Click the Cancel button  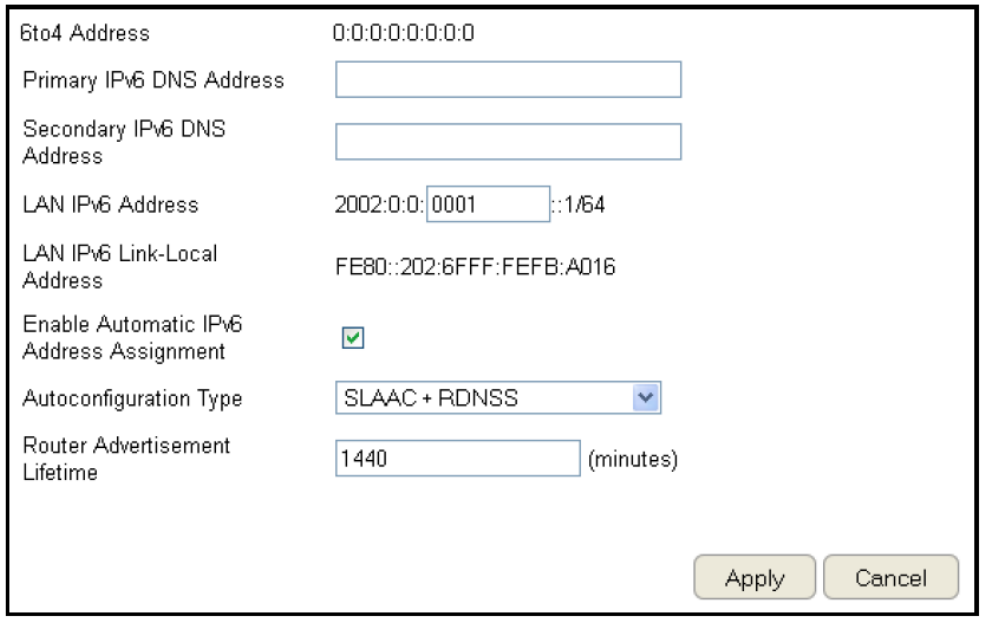(x=890, y=578)
